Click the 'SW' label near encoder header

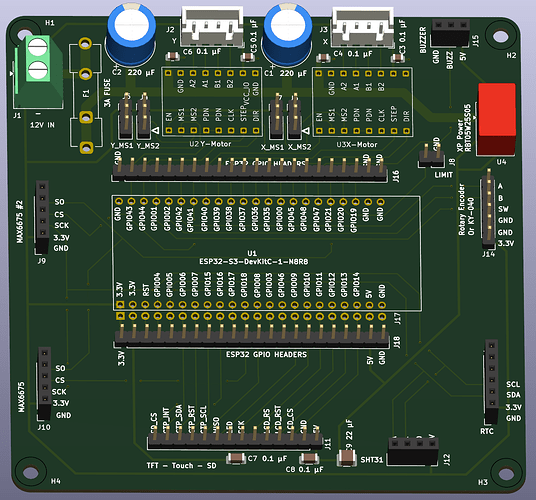coord(503,209)
